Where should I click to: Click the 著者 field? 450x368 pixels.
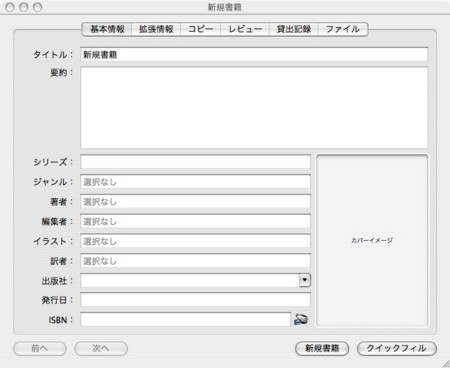195,201
